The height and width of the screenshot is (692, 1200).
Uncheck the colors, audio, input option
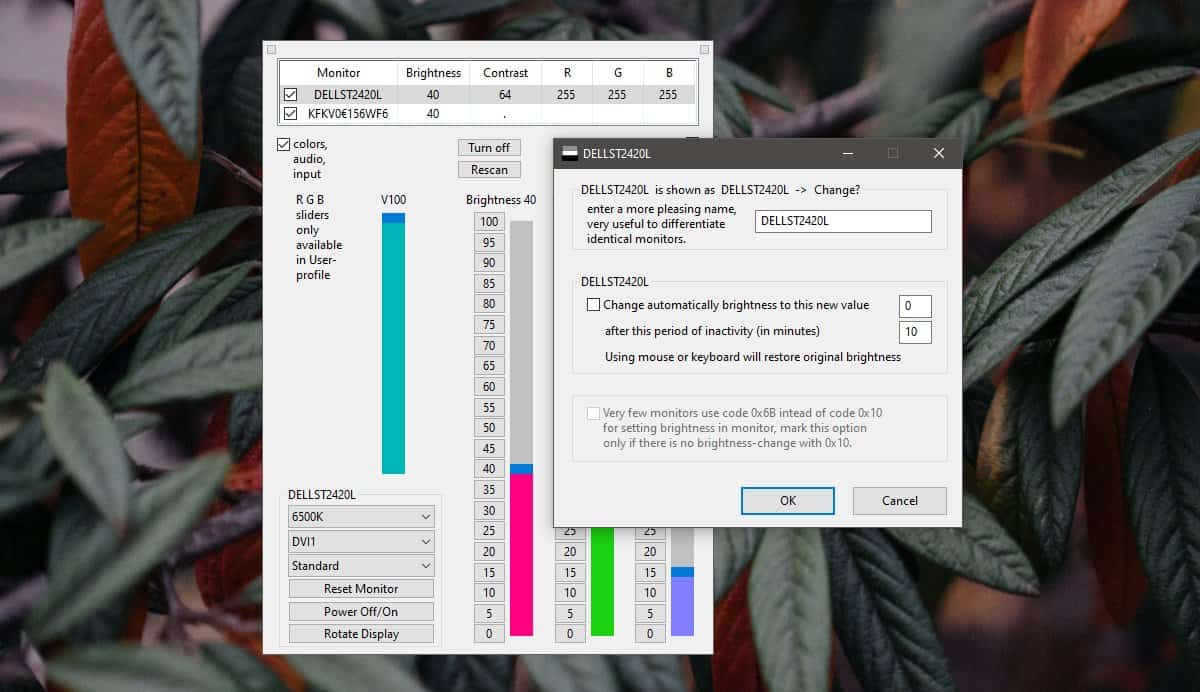tap(283, 143)
